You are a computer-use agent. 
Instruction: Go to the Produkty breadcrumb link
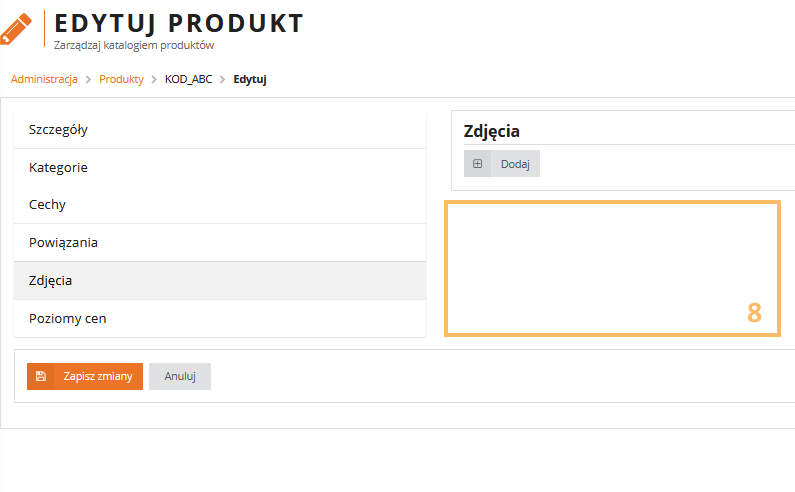click(x=121, y=79)
